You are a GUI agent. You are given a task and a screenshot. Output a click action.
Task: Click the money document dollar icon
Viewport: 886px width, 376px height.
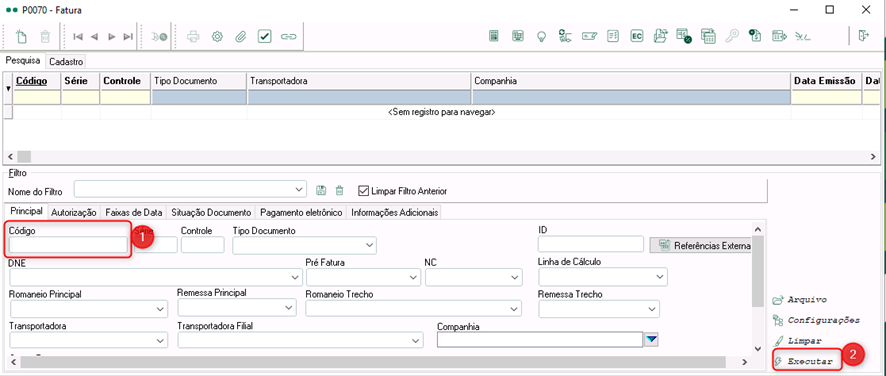point(755,36)
